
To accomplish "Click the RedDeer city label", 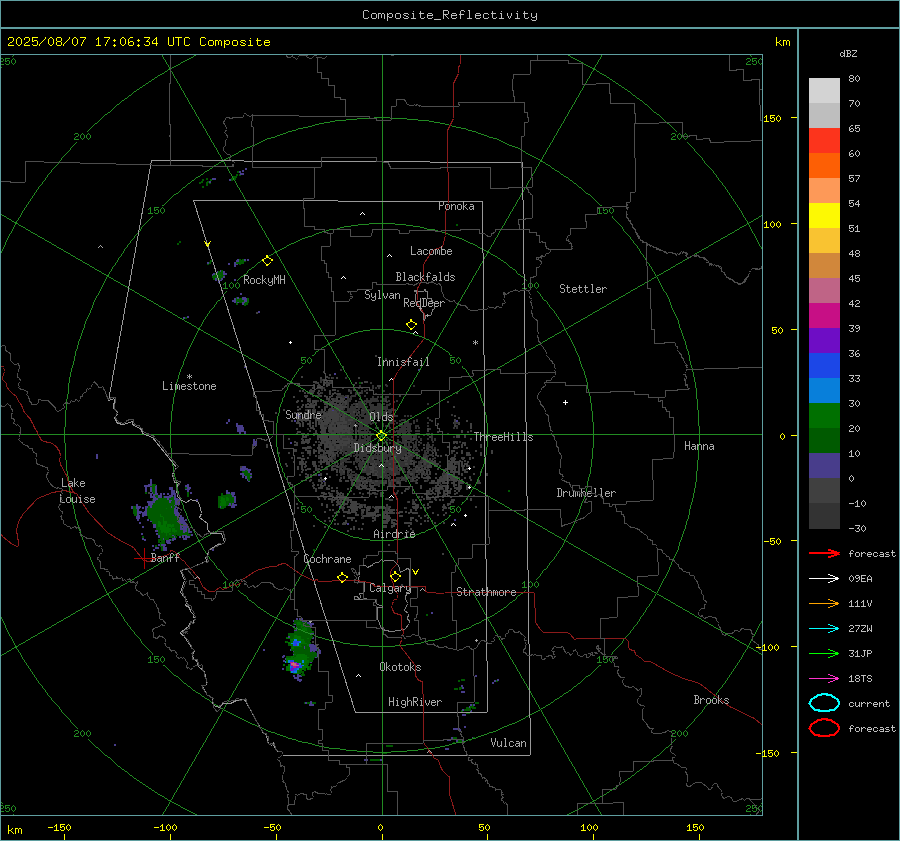I will click(424, 303).
